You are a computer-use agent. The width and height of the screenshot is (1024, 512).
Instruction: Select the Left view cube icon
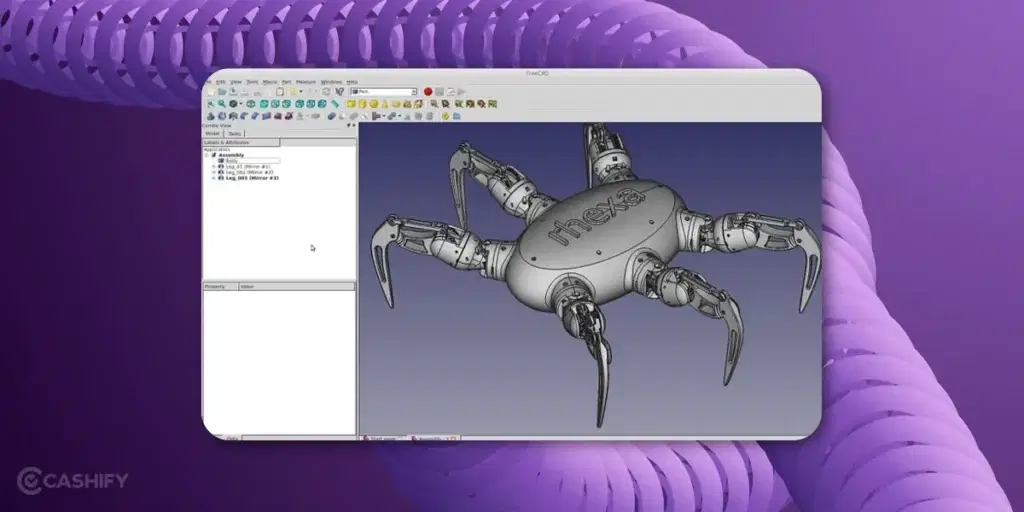coord(322,104)
